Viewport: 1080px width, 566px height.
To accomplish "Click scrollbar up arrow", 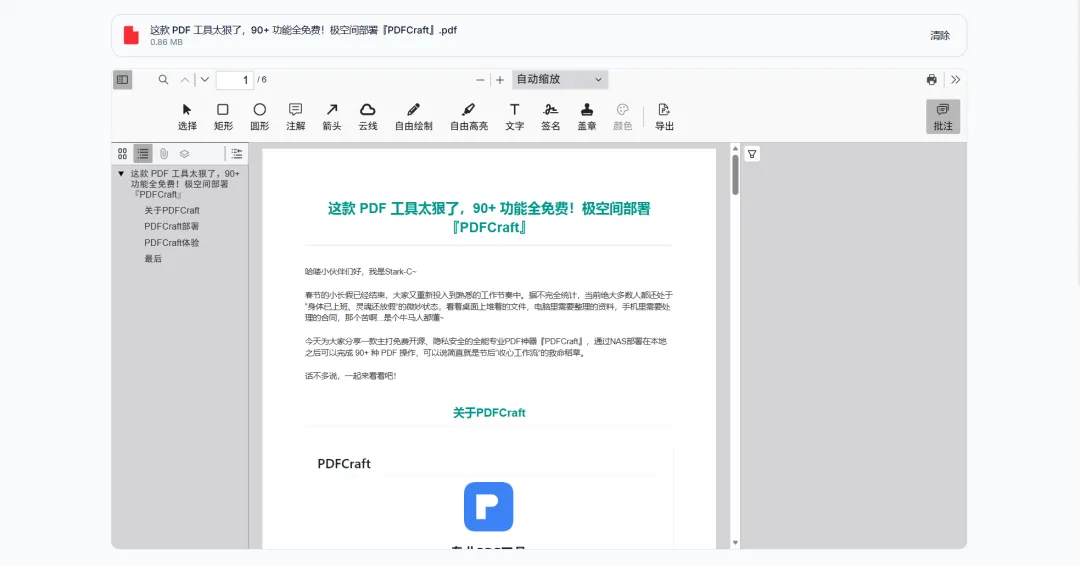I will tap(735, 149).
